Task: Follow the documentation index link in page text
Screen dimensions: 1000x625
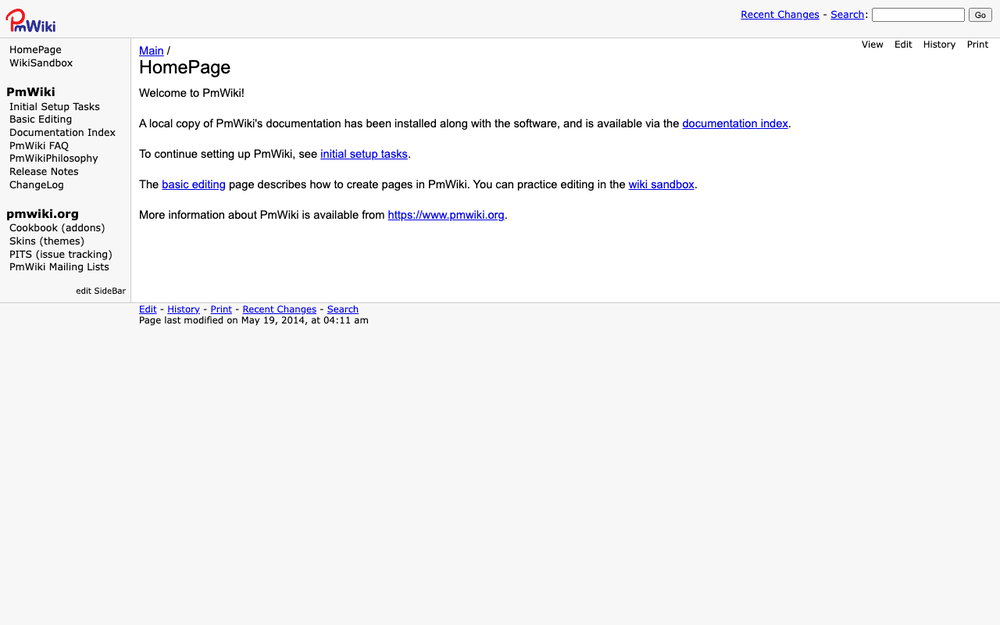Action: 735,124
